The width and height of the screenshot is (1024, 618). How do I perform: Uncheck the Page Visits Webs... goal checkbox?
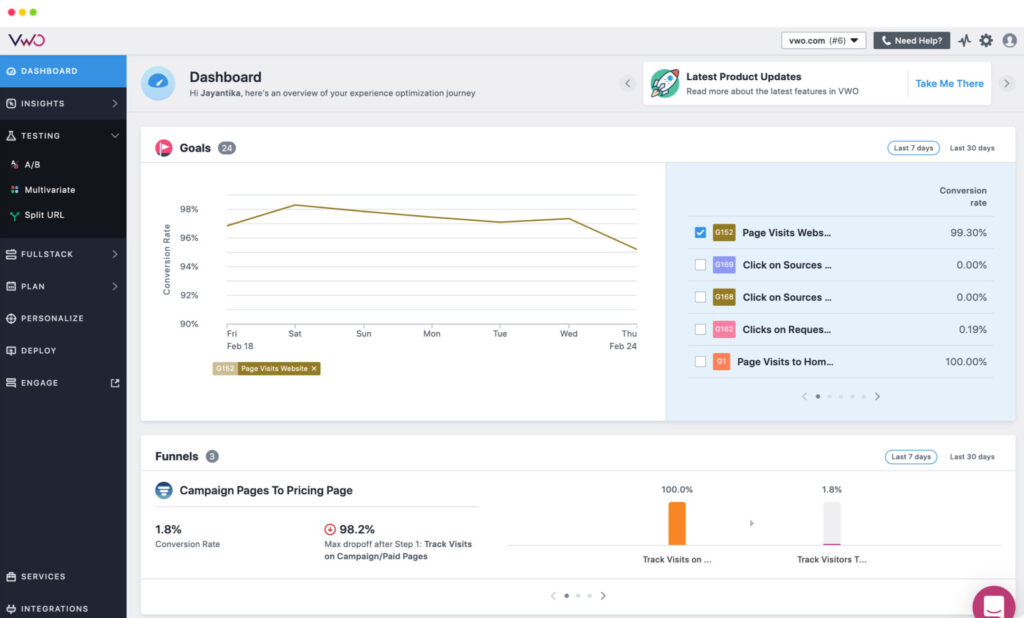(x=700, y=233)
